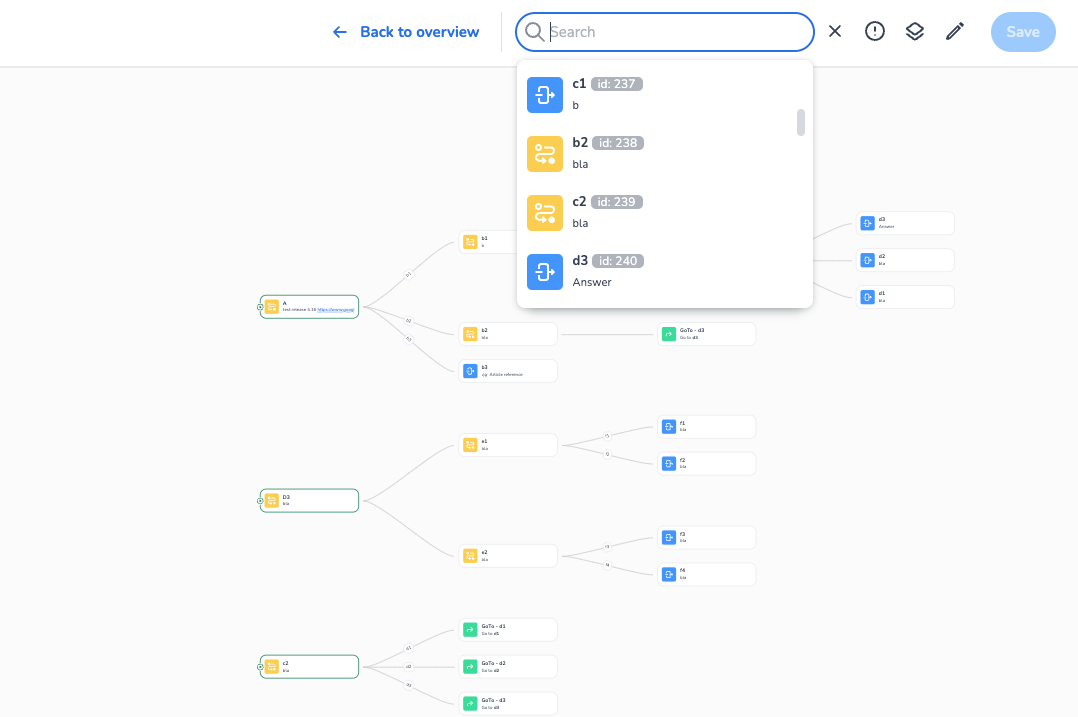Image resolution: width=1078 pixels, height=717 pixels.
Task: Click the layers icon in the toolbar
Action: click(914, 32)
